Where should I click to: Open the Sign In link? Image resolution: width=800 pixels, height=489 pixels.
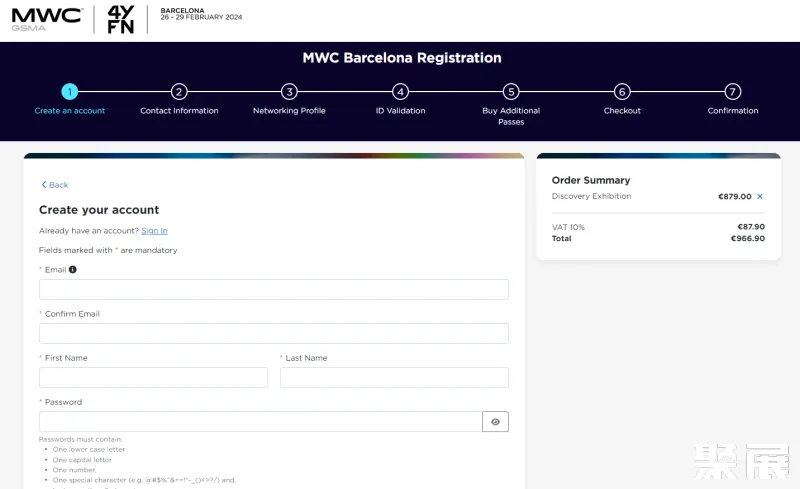(154, 231)
